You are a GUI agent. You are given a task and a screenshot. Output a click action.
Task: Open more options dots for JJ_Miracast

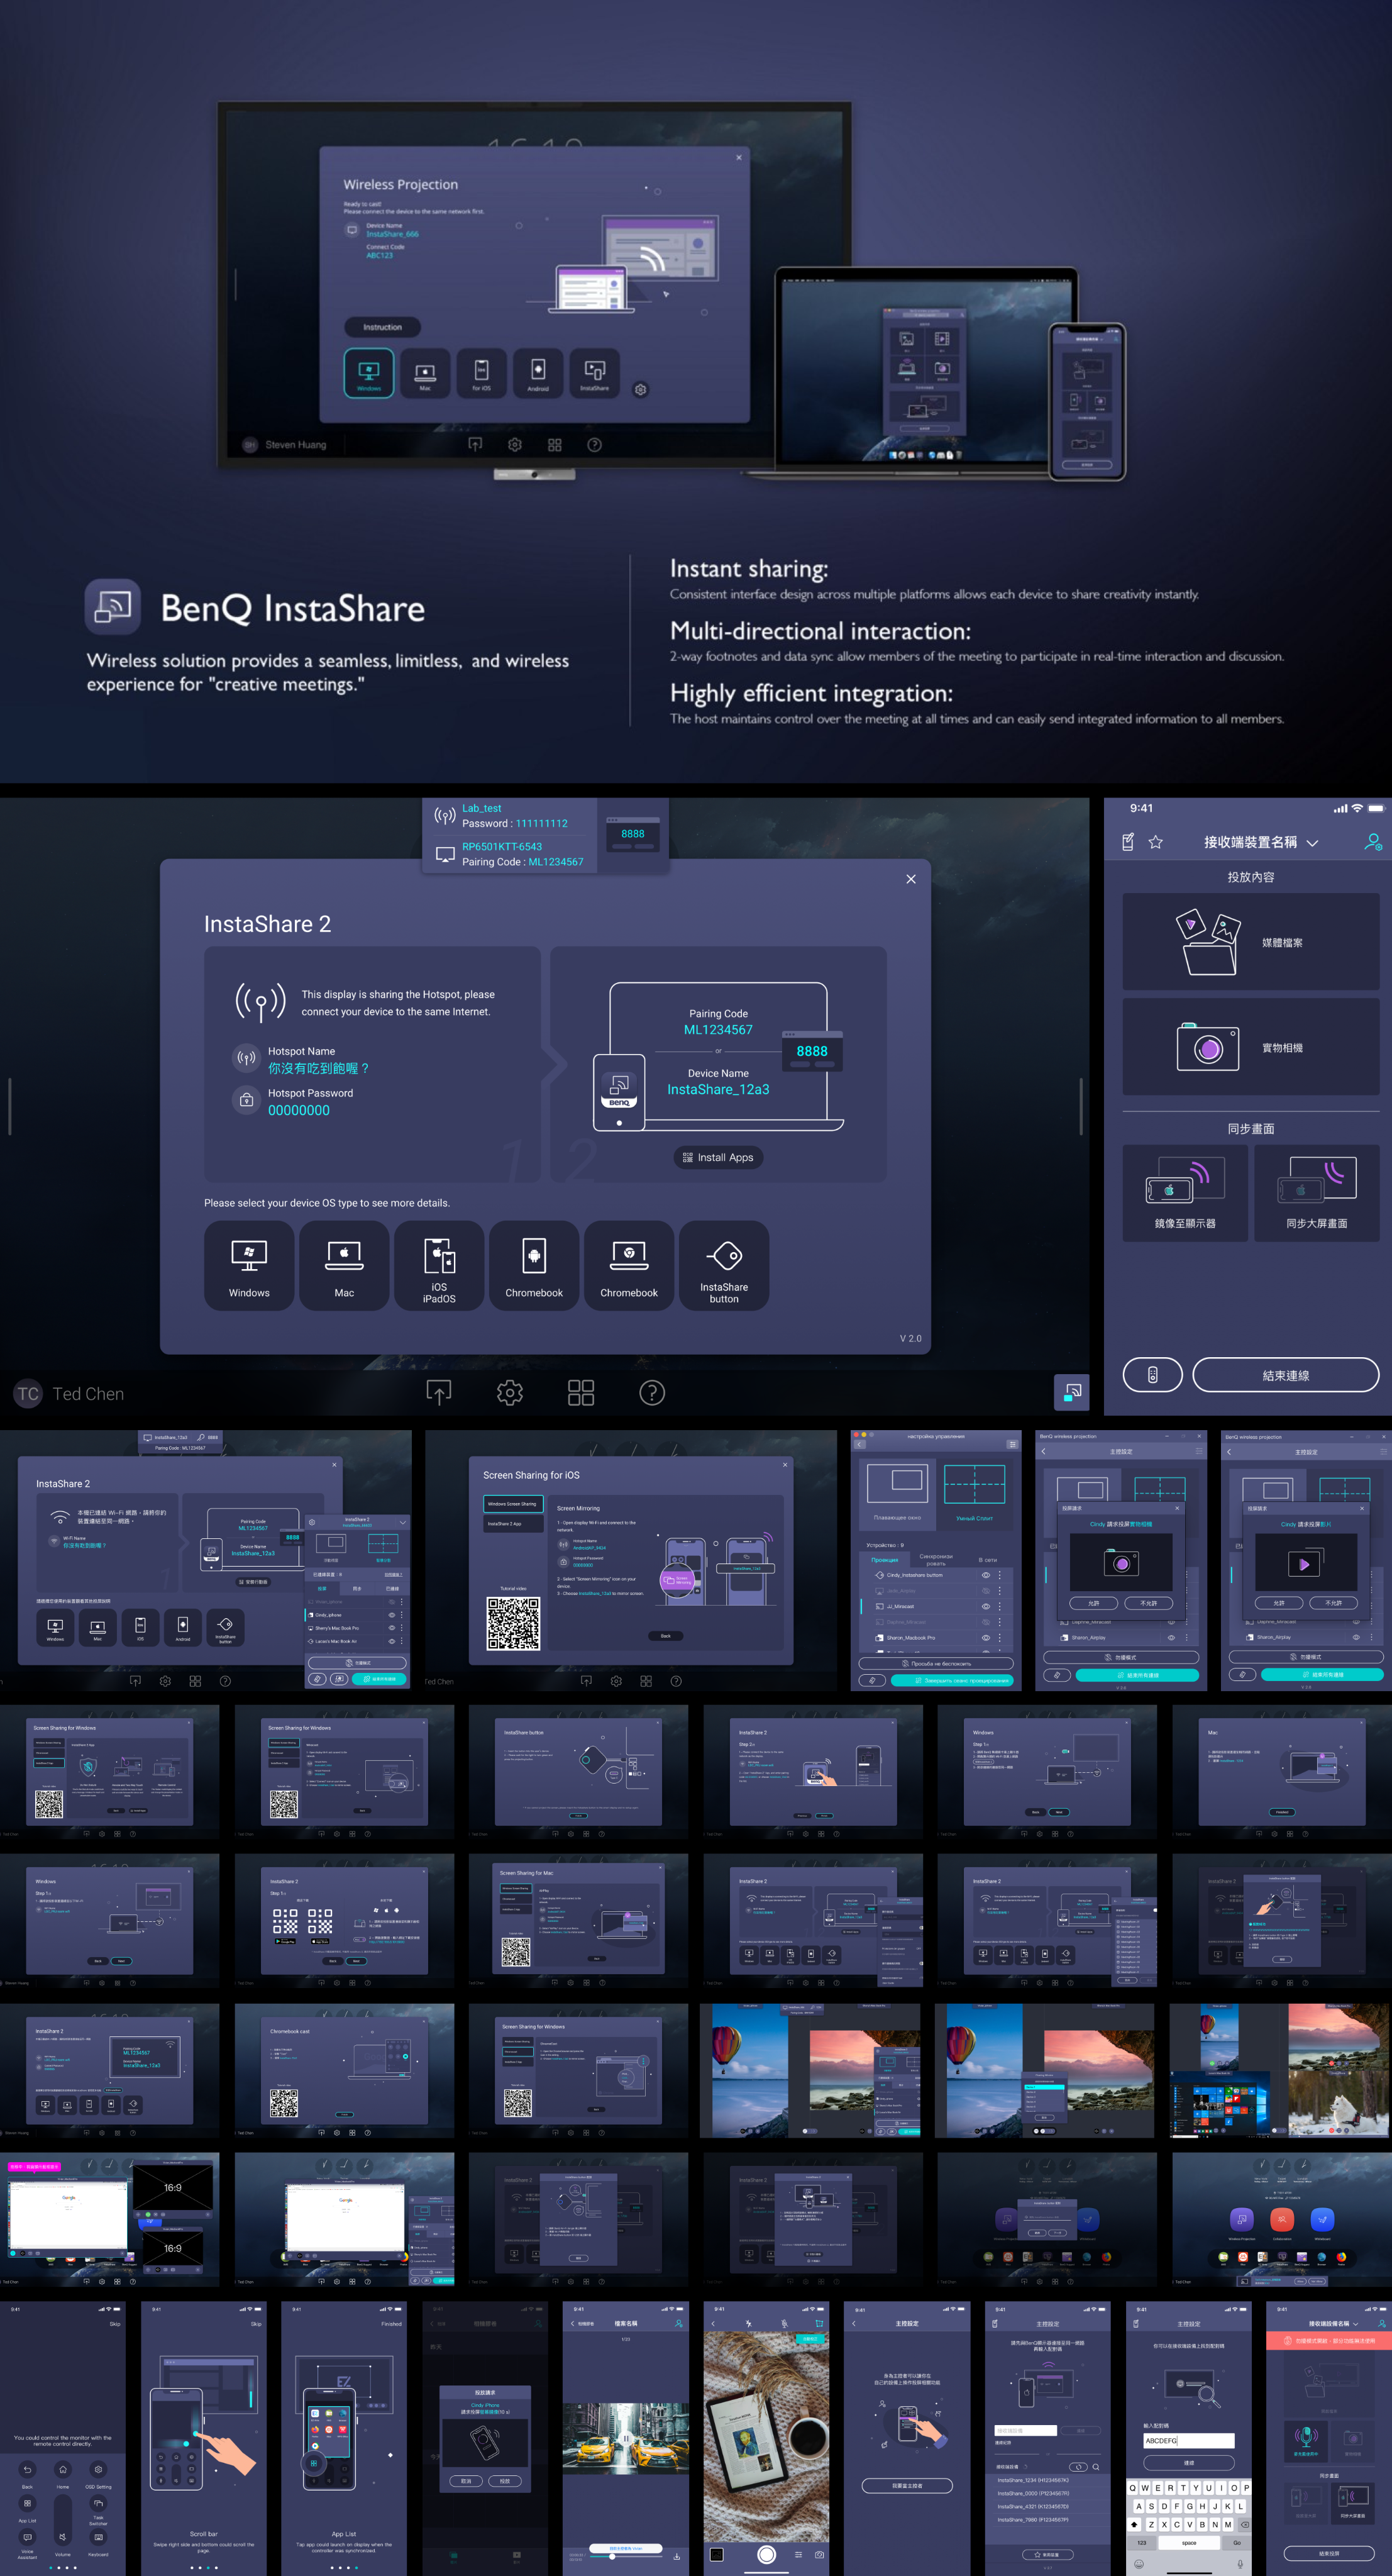click(x=999, y=1606)
